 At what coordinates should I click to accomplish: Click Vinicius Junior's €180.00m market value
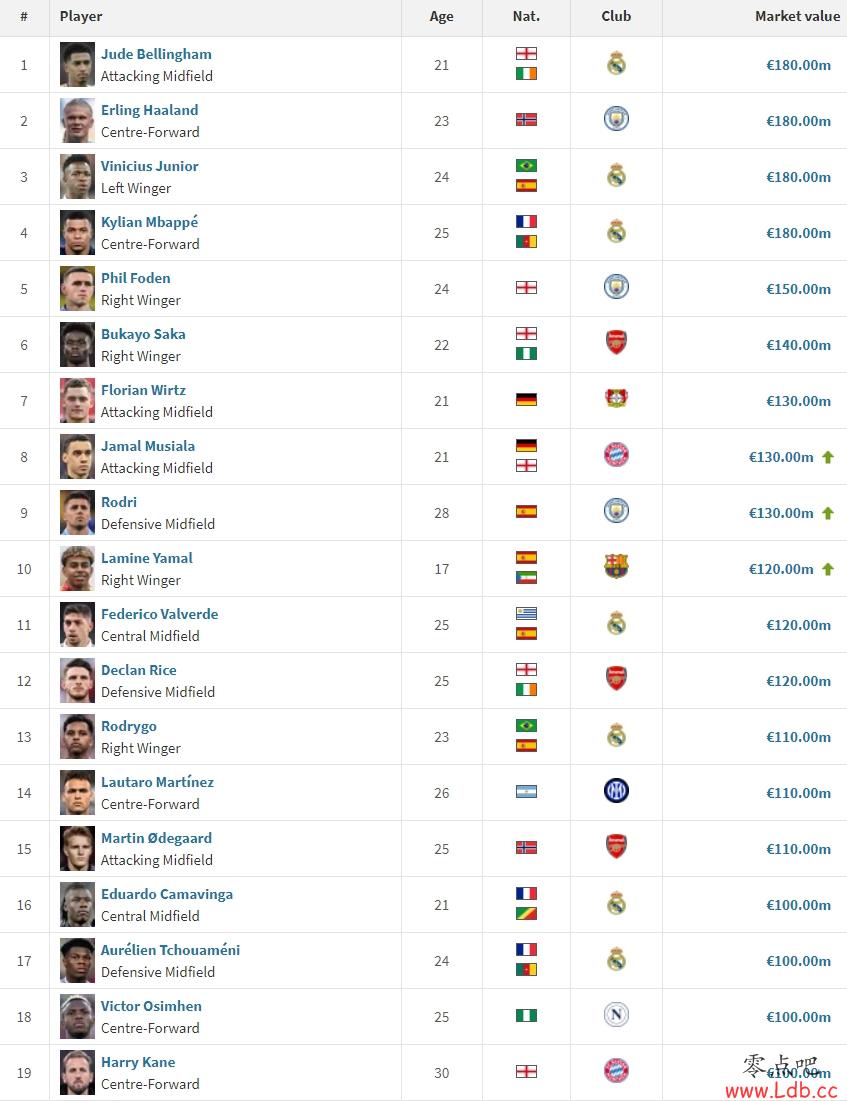coord(799,177)
